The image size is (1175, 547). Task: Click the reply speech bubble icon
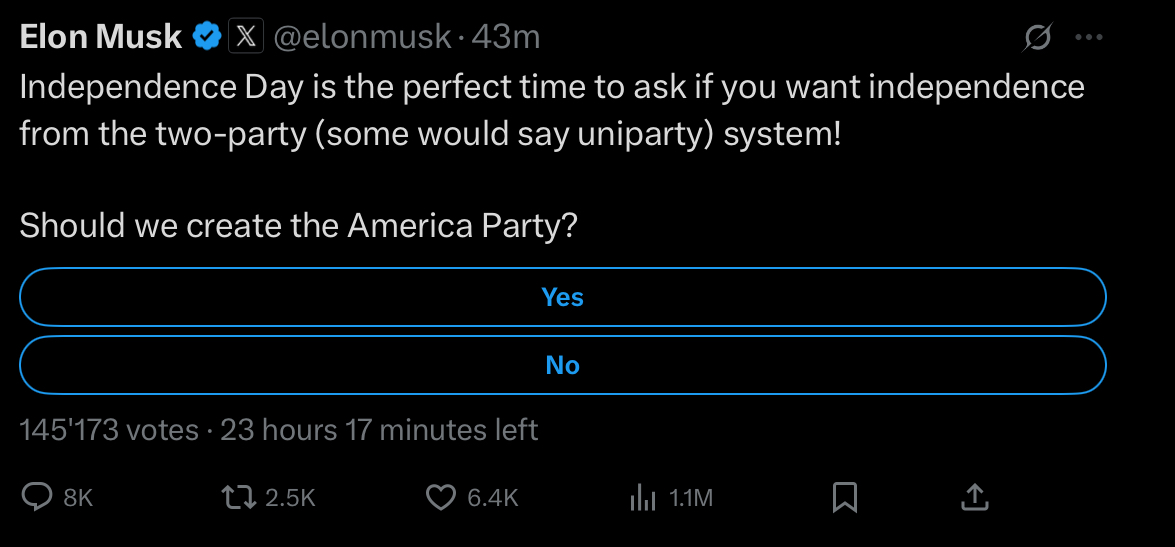(37, 497)
